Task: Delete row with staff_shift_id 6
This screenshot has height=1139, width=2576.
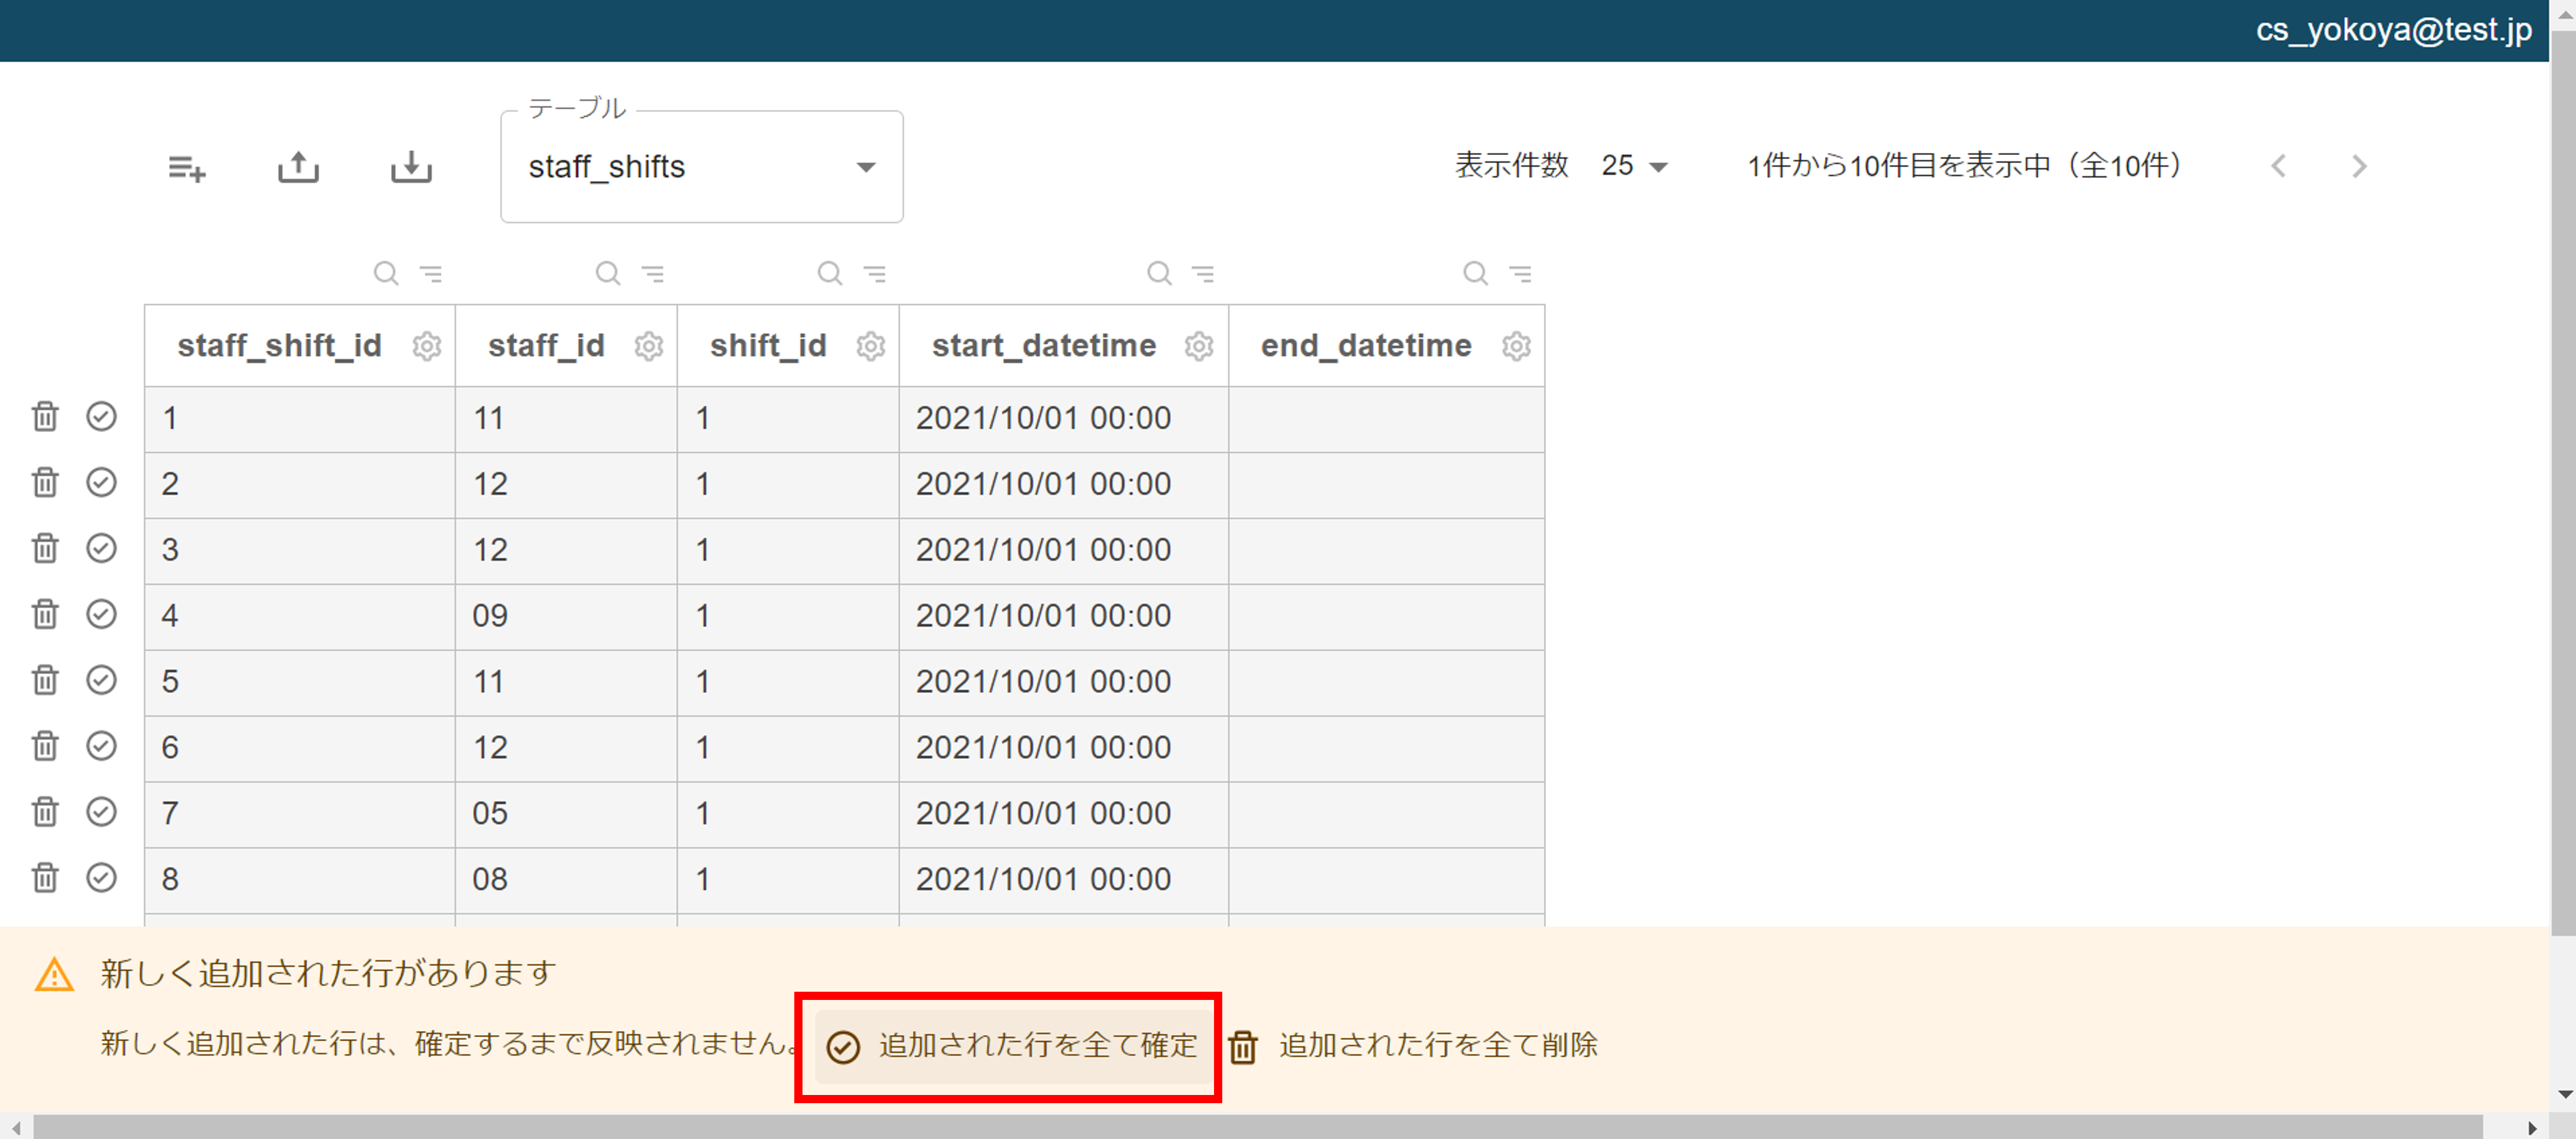Action: point(45,746)
